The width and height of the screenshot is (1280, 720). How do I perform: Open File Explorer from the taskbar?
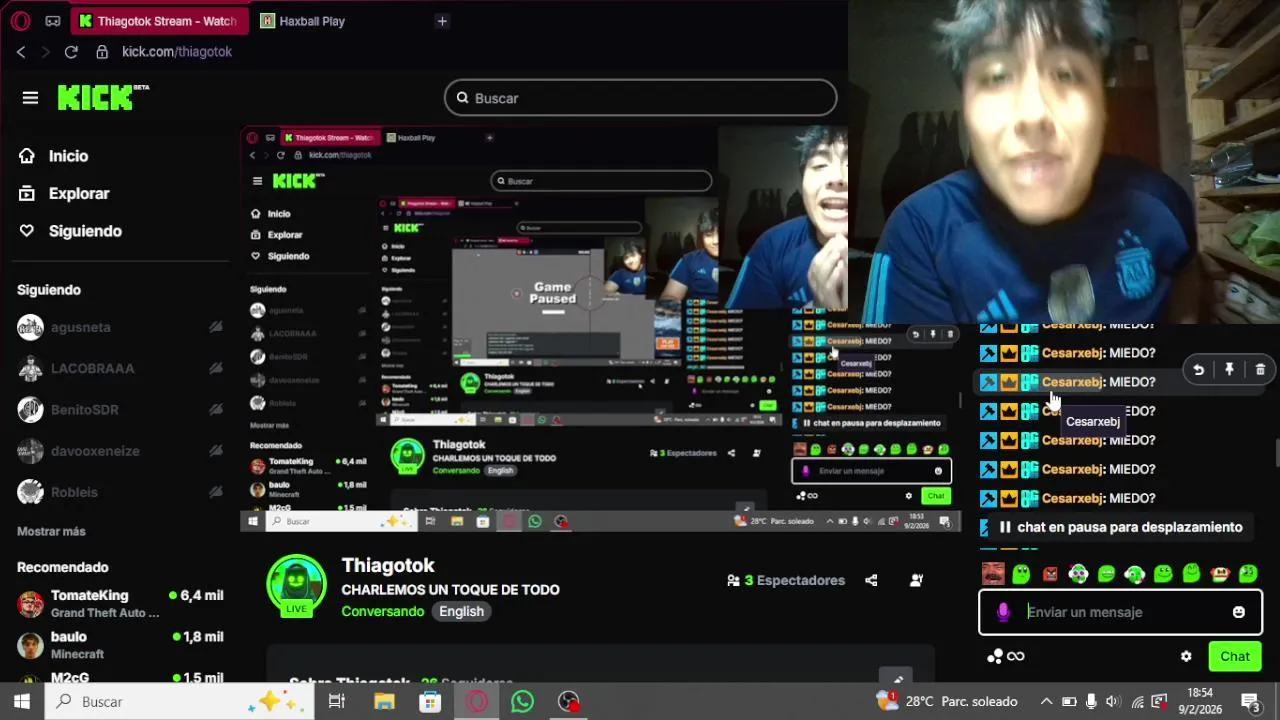click(384, 701)
